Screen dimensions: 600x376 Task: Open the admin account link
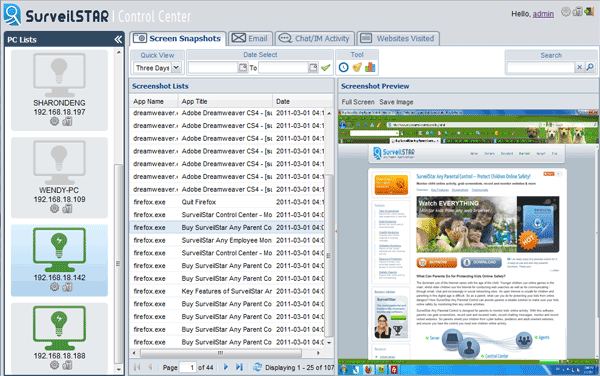click(543, 14)
